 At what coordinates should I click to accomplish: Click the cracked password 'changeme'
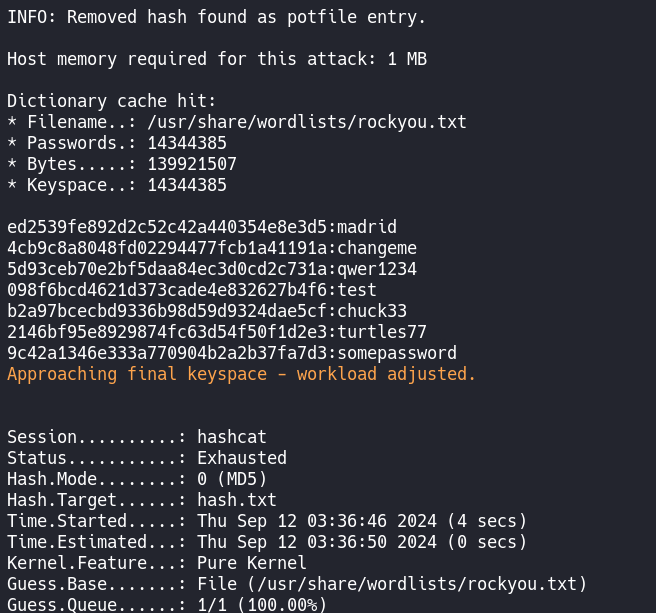(377, 248)
